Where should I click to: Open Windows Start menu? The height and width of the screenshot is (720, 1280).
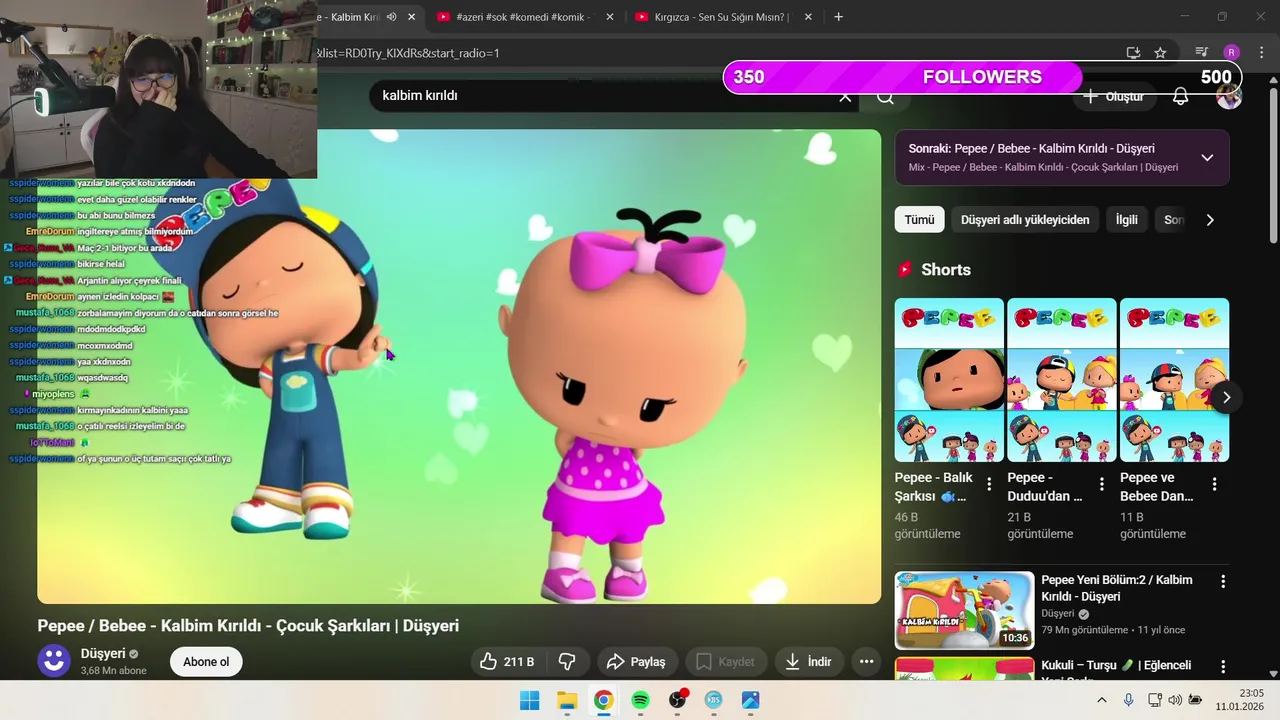529,700
